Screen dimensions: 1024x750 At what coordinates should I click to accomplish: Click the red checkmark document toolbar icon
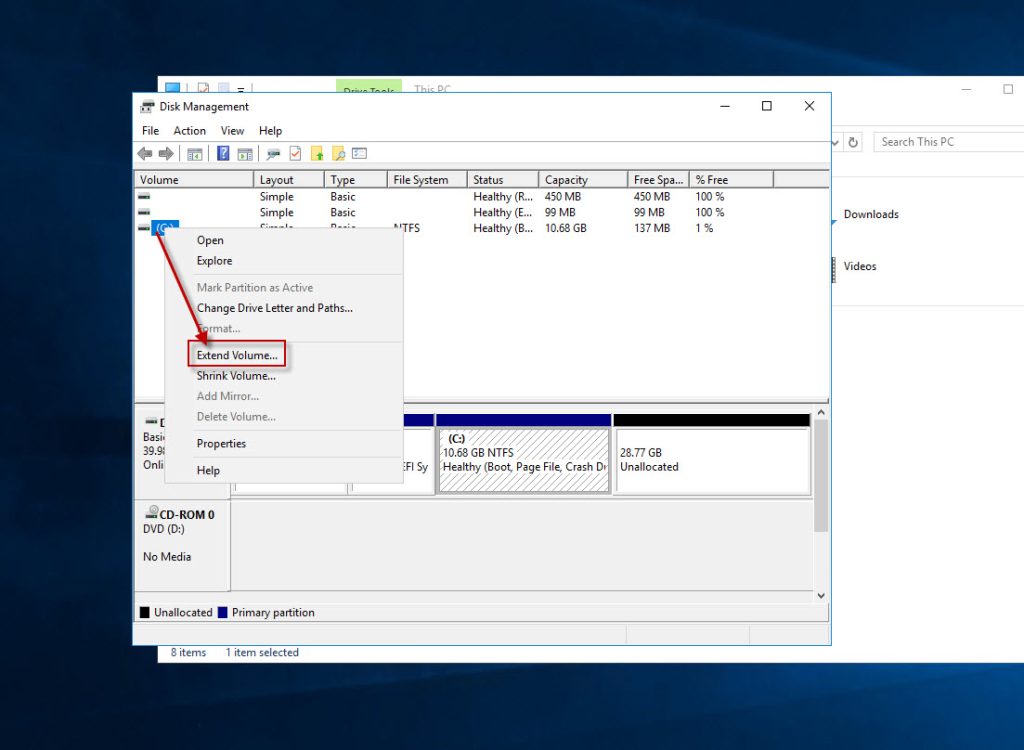(x=295, y=154)
